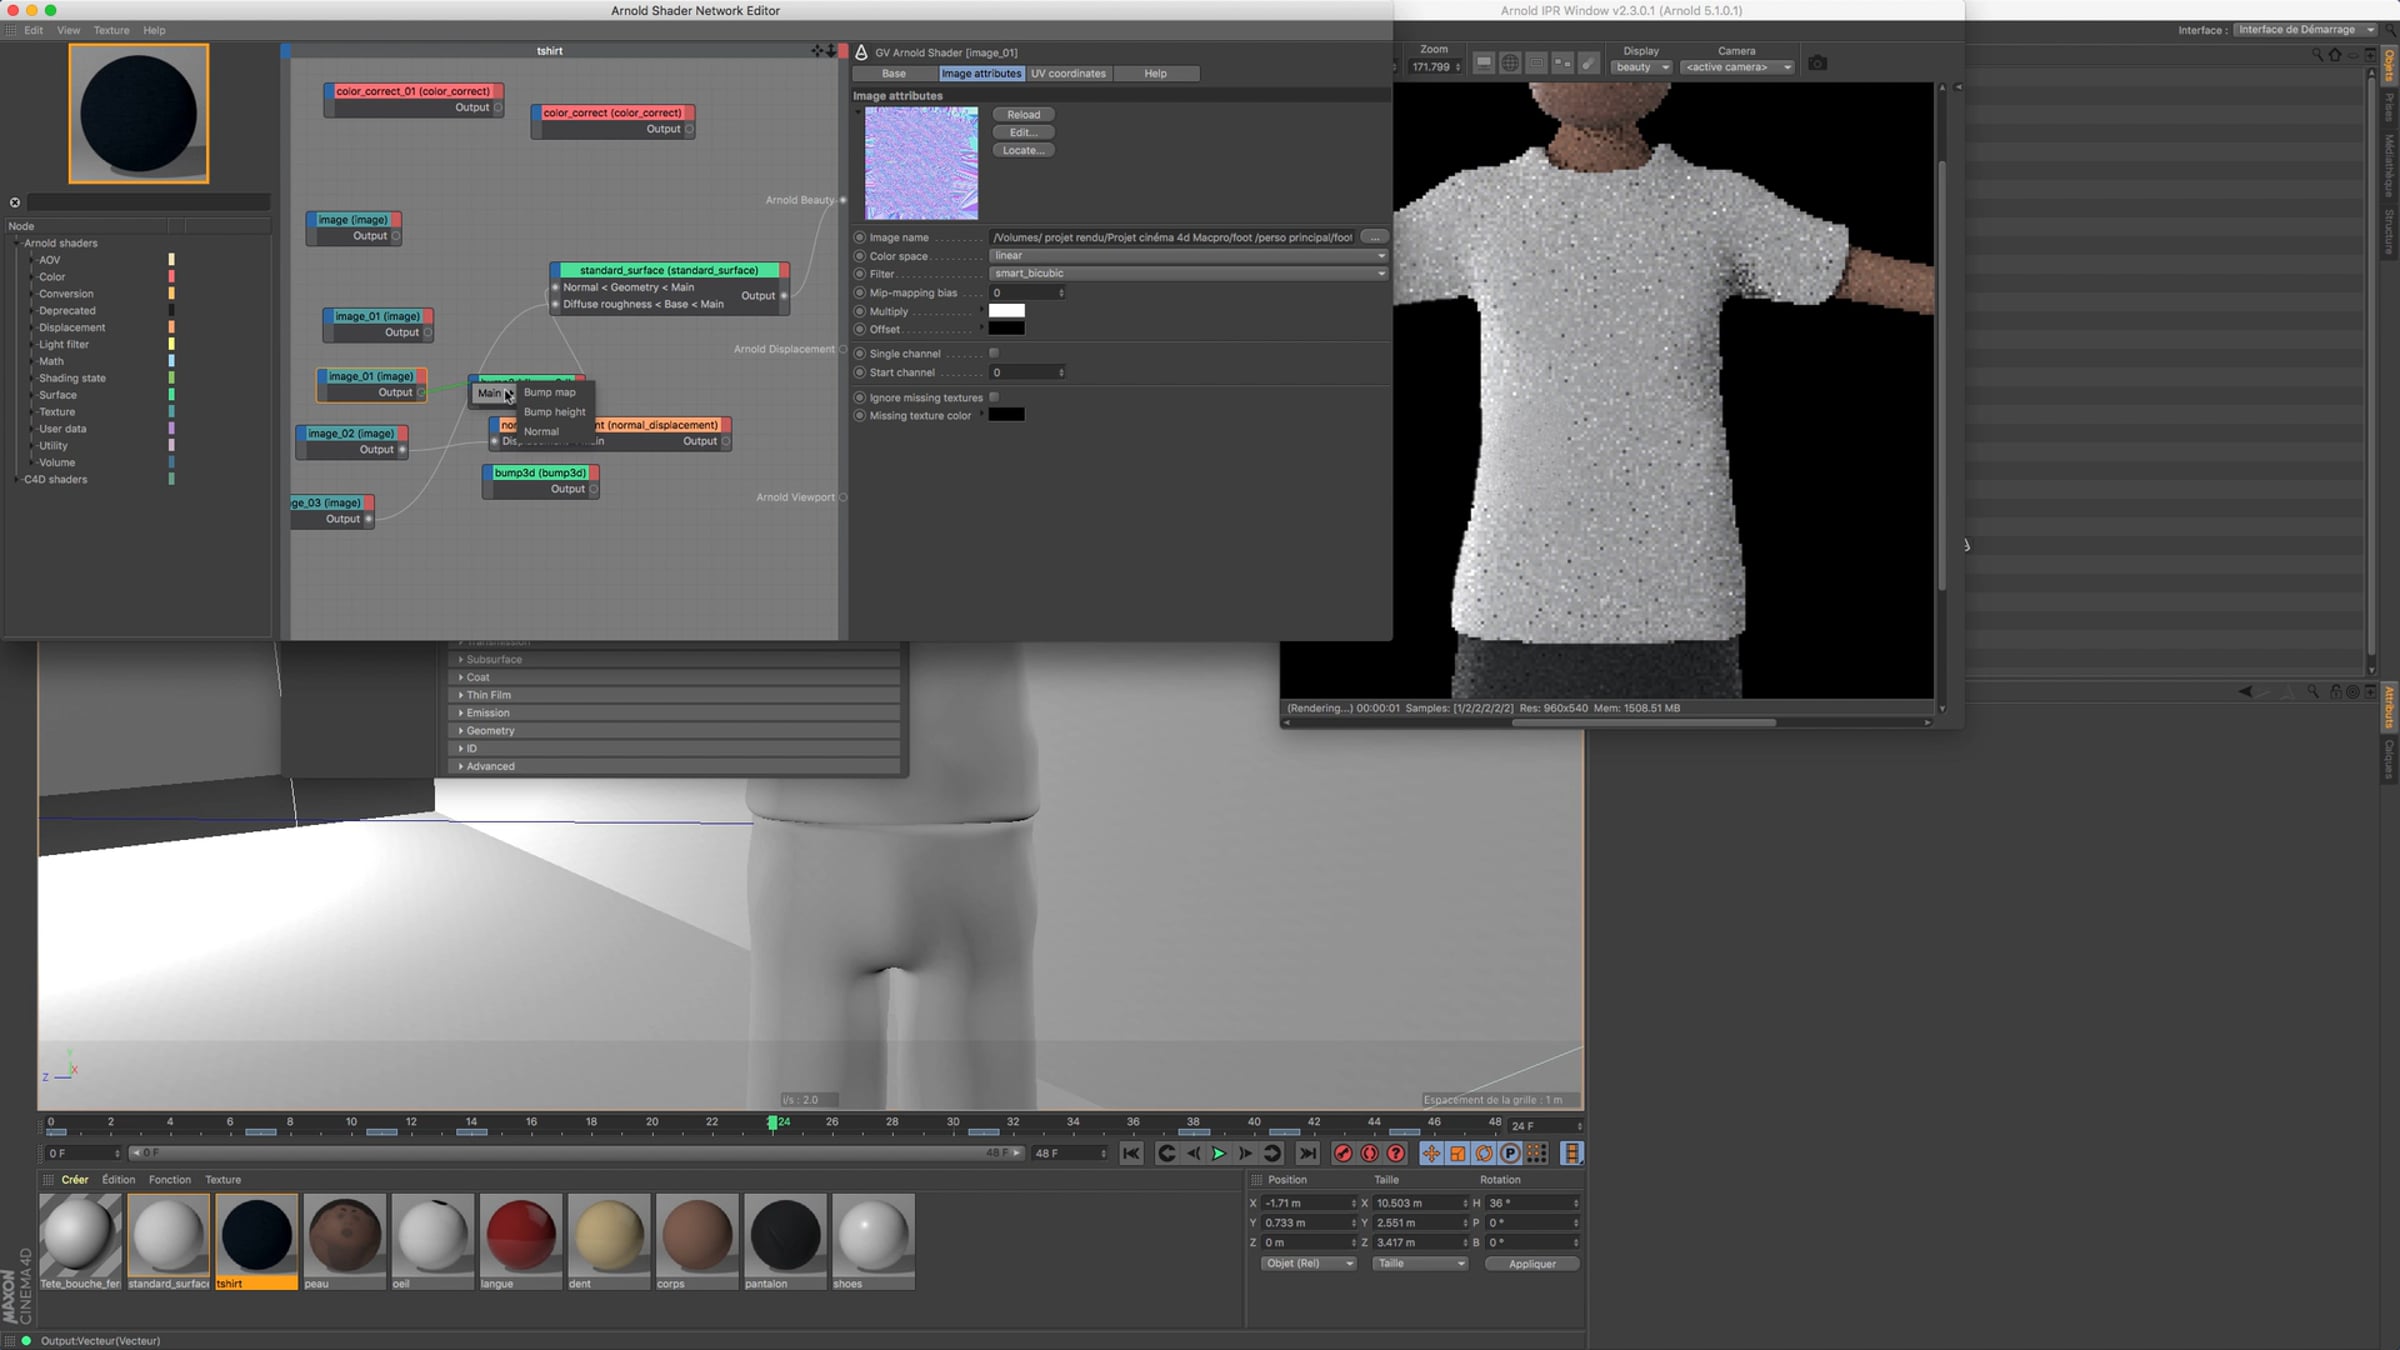
Task: Click the Image name path field
Action: pyautogui.click(x=1173, y=237)
